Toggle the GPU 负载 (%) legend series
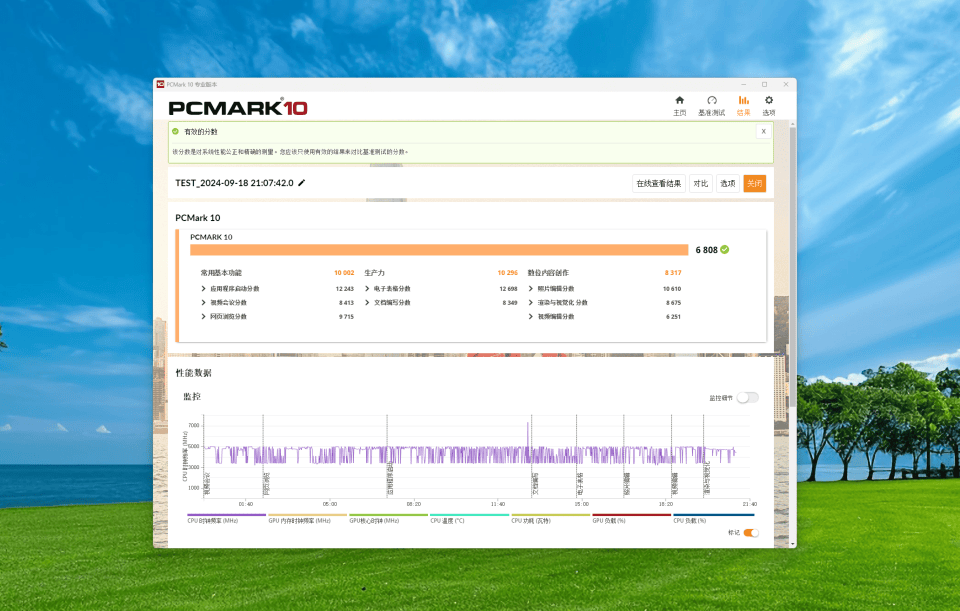 pos(631,519)
